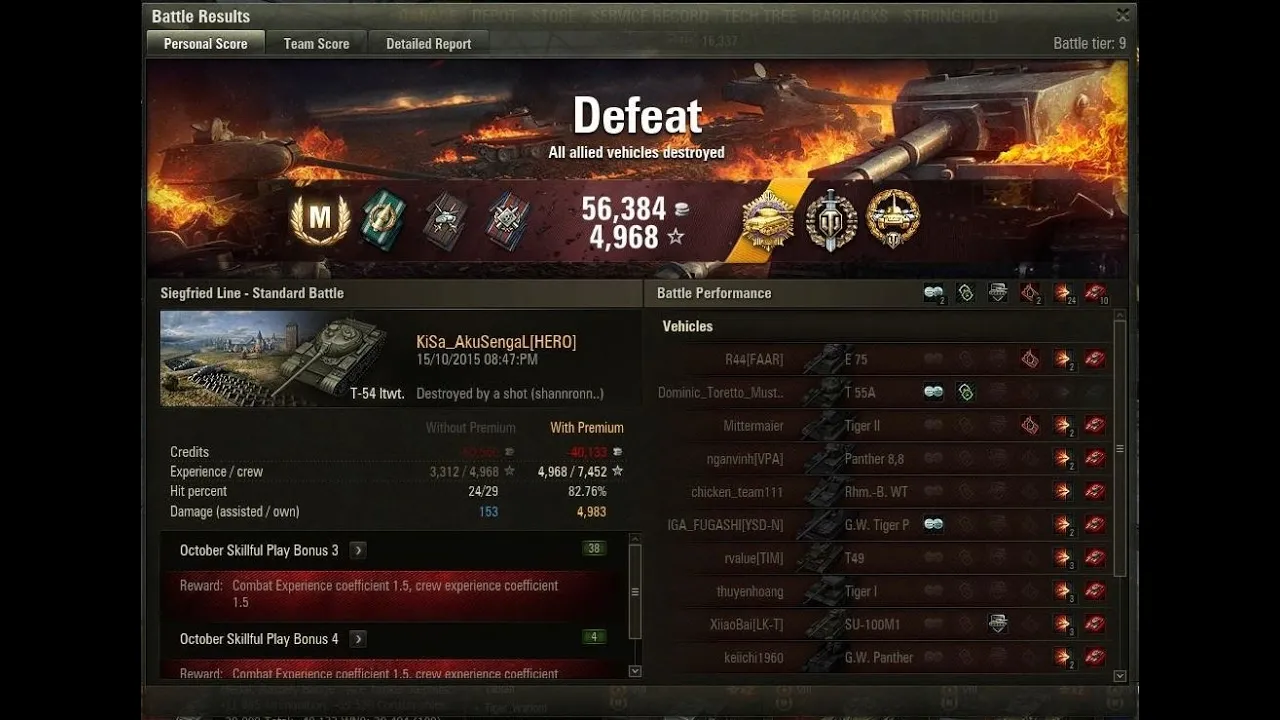
Task: Click the missions list scrollbar handle
Action: point(634,591)
